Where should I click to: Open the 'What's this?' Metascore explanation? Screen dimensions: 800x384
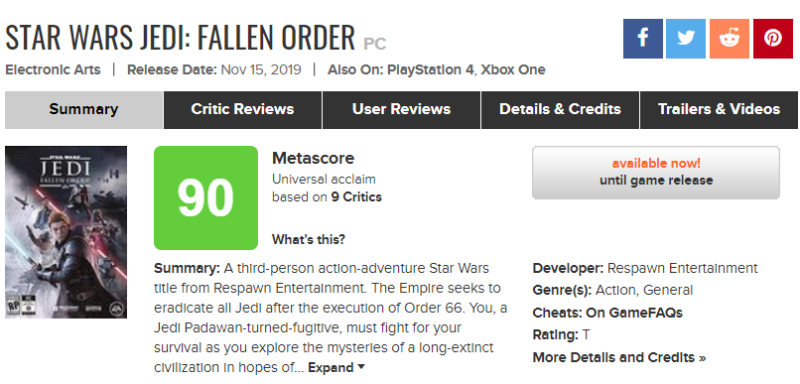tap(308, 239)
